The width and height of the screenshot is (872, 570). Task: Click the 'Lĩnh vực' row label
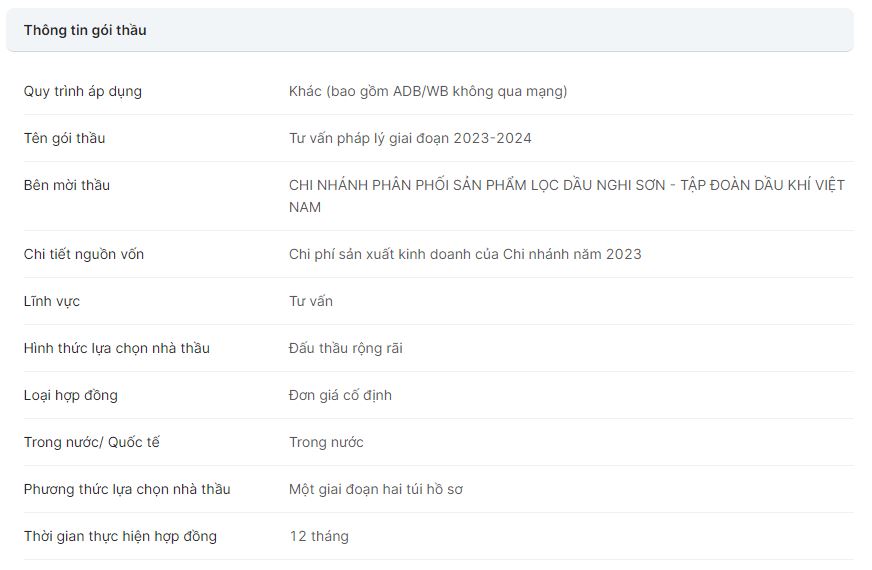(52, 301)
